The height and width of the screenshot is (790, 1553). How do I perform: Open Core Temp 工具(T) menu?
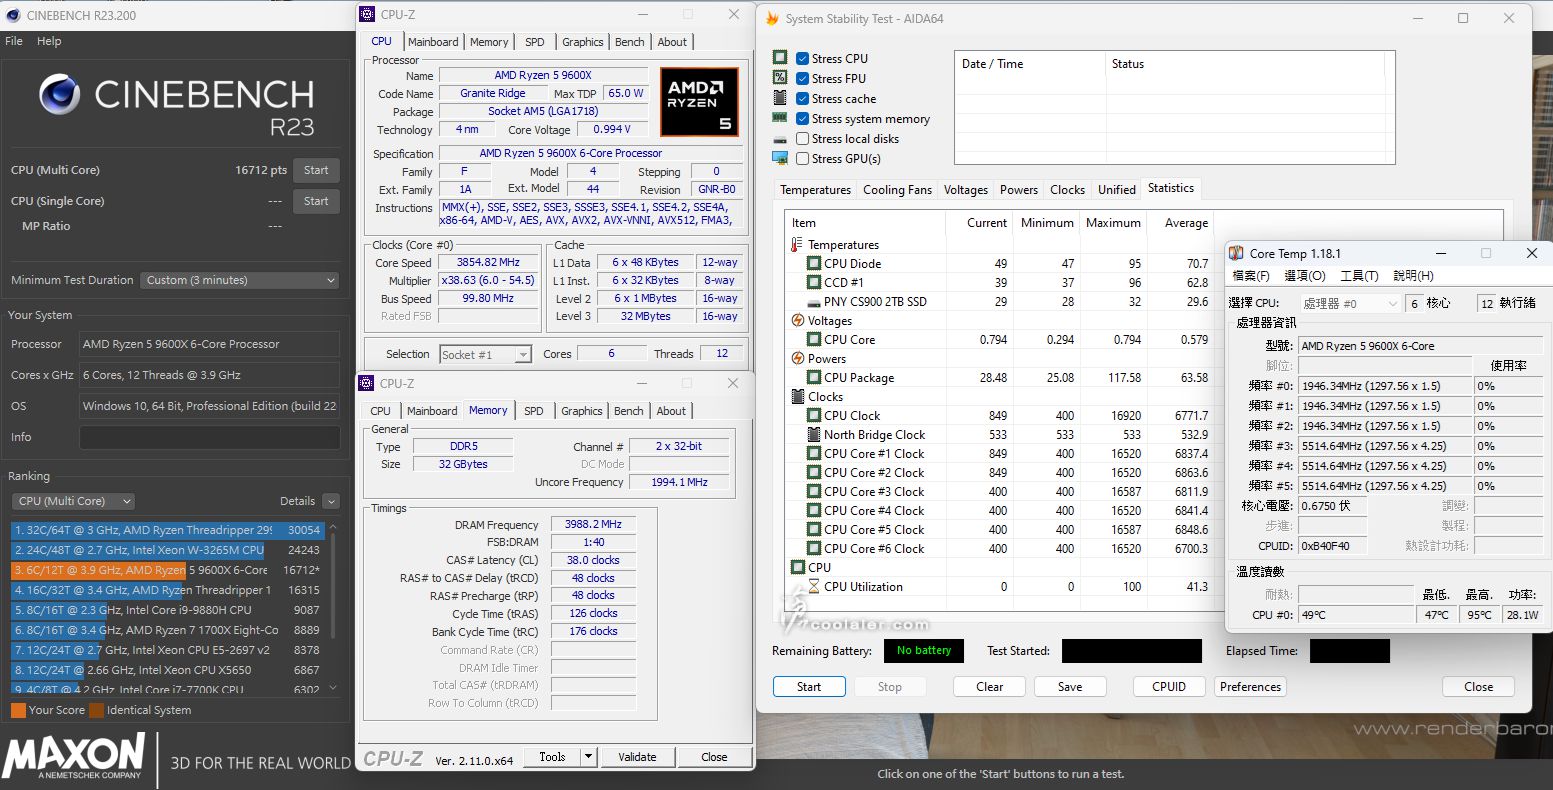1359,276
